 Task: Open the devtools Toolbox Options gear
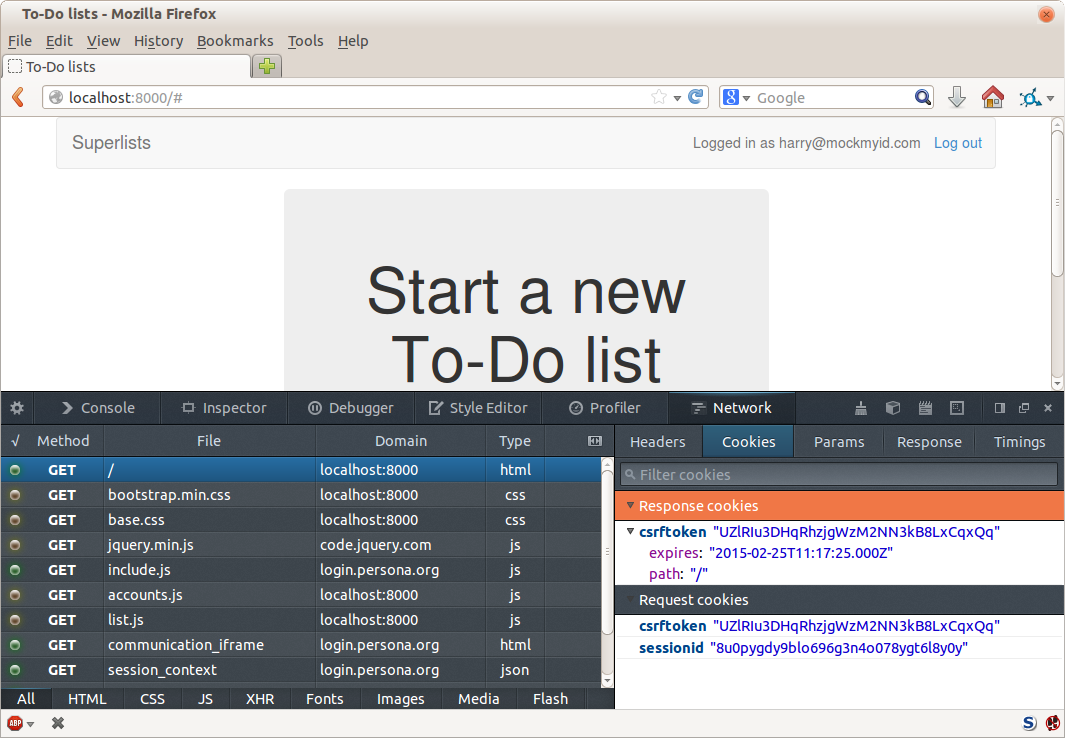tap(17, 408)
